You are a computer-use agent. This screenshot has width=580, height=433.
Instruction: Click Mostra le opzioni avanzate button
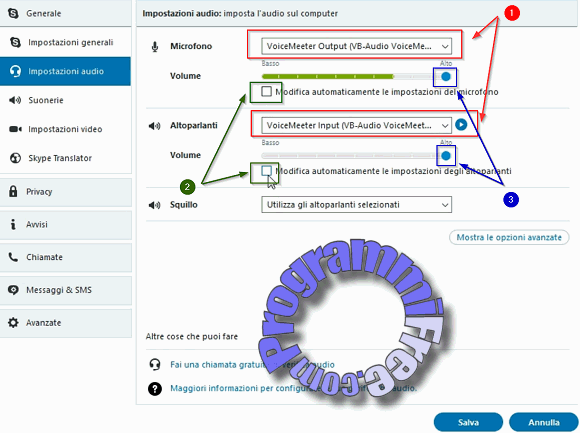click(x=509, y=237)
